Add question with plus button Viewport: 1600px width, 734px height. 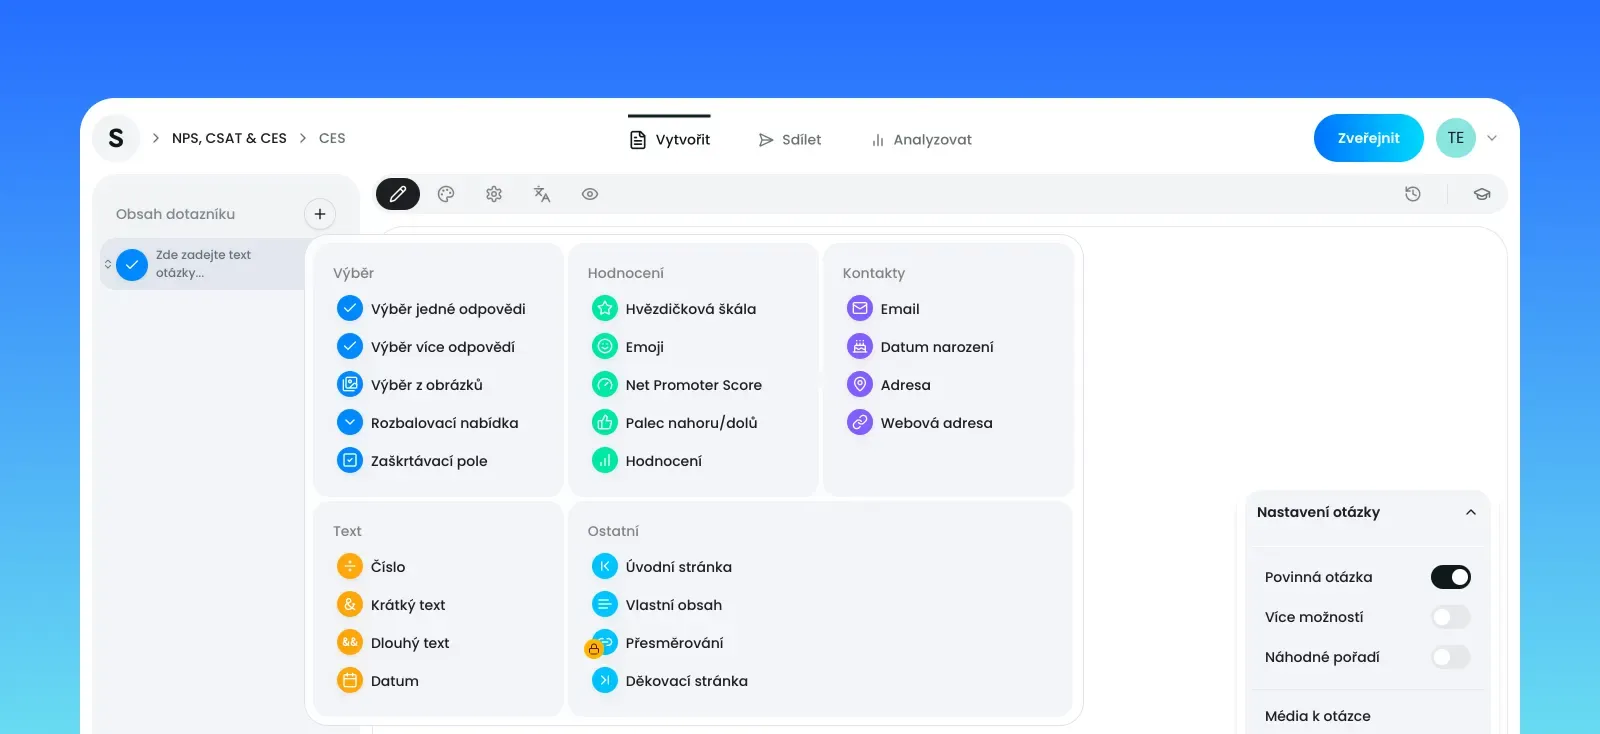click(x=320, y=213)
